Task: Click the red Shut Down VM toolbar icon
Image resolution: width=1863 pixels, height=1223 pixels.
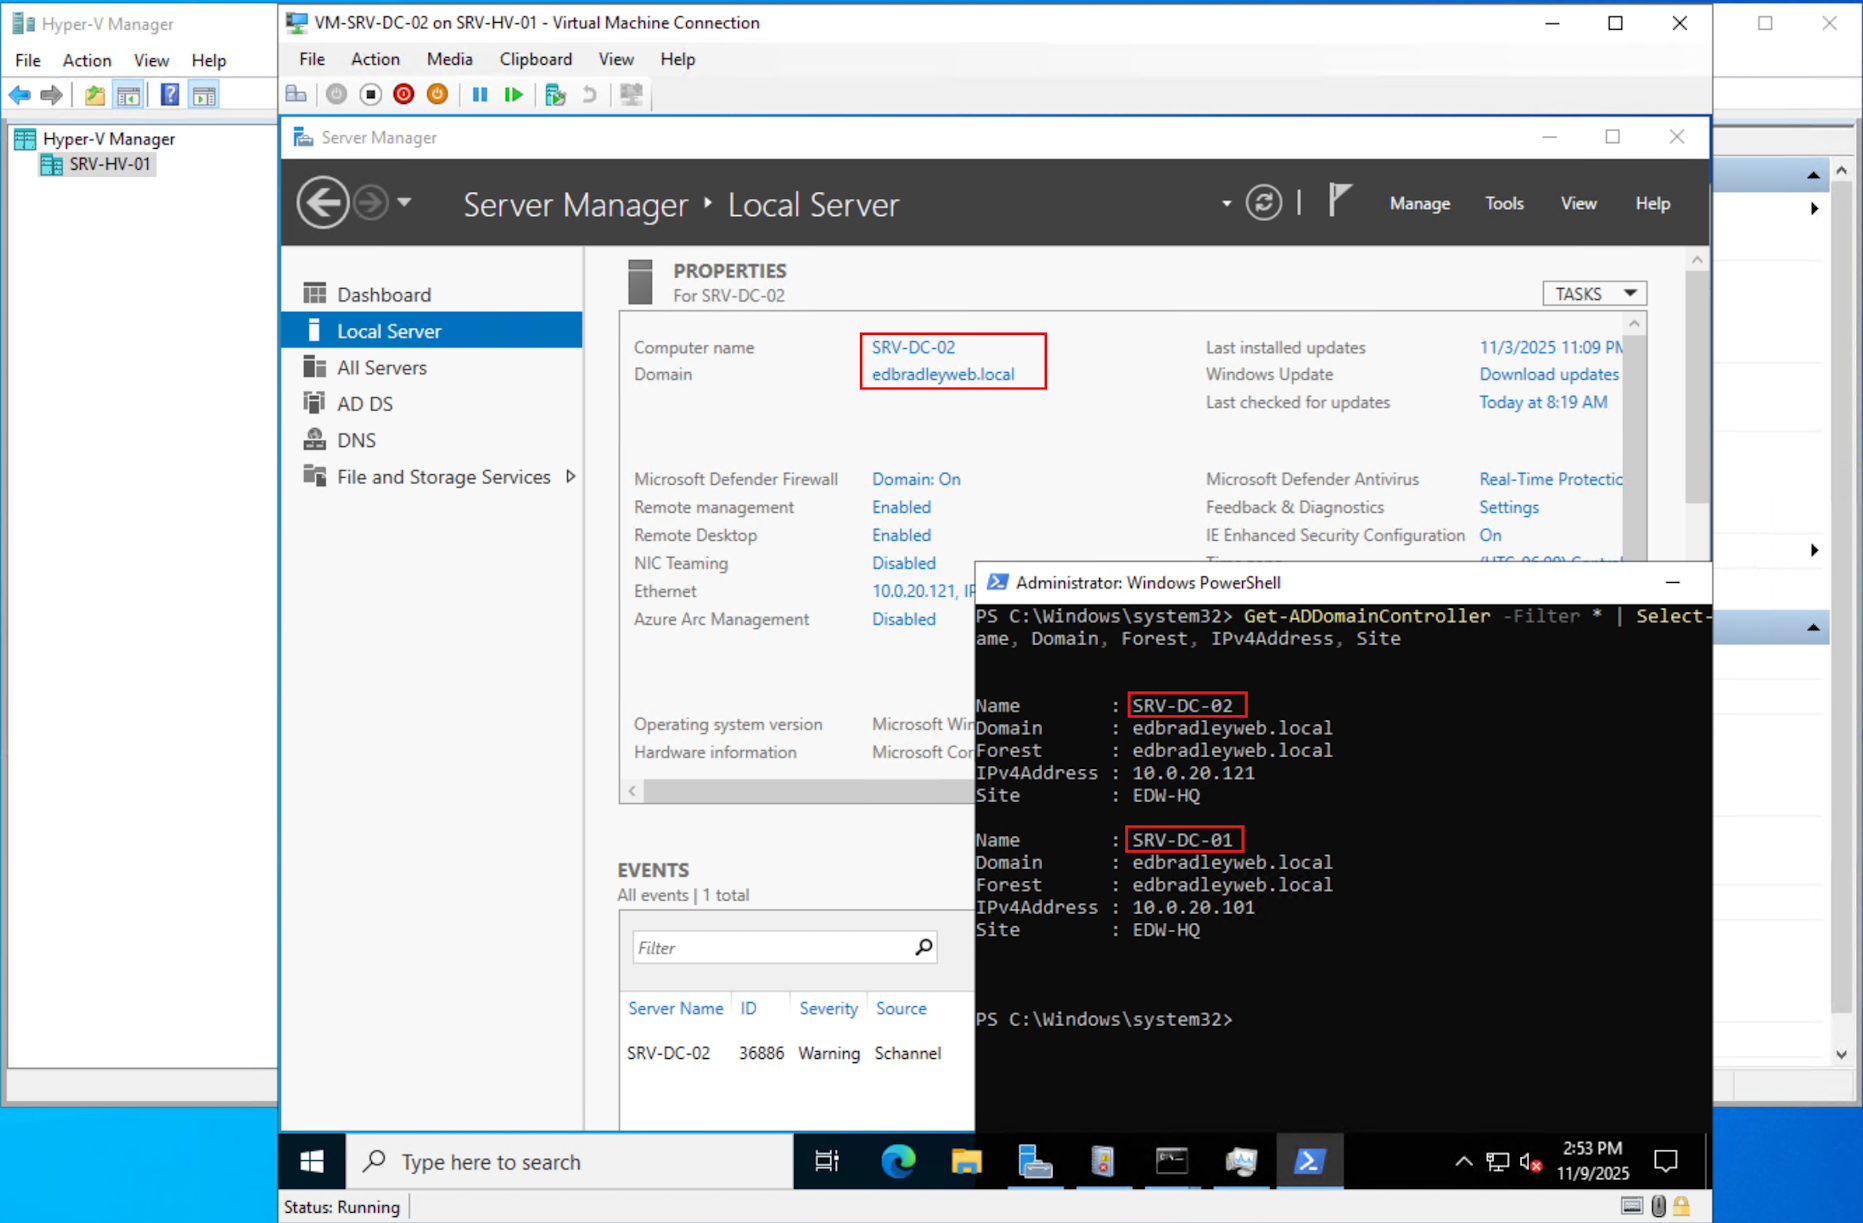Action: click(x=403, y=94)
